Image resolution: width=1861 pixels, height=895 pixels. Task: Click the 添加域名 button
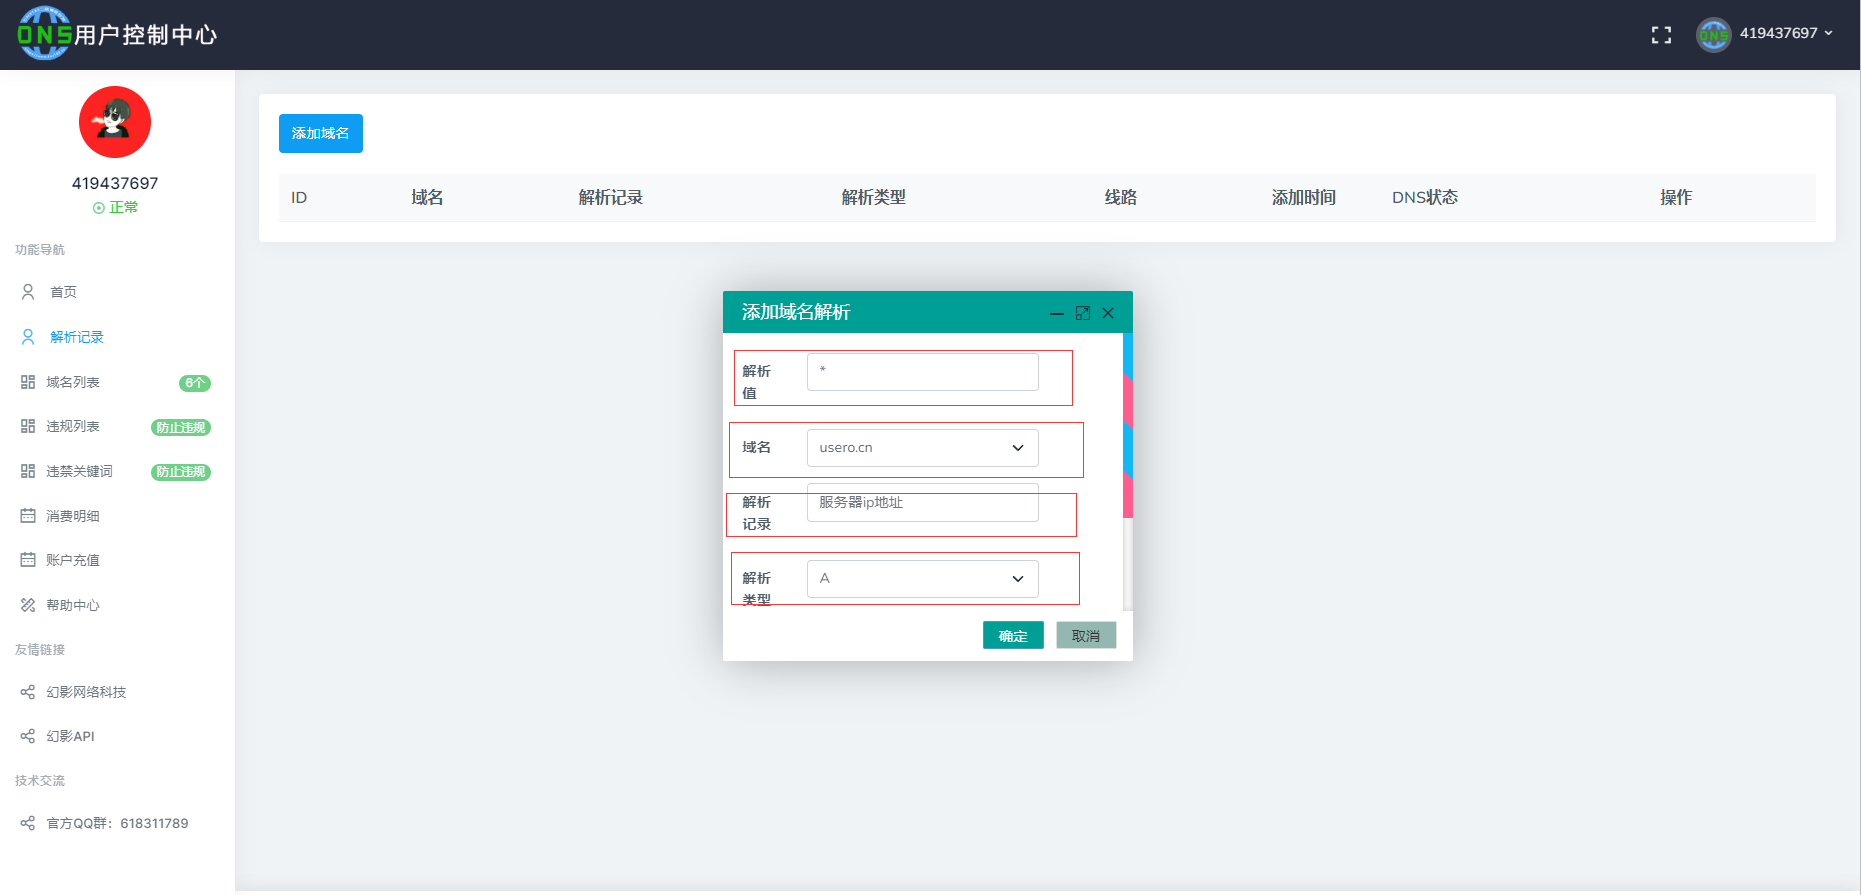pyautogui.click(x=320, y=133)
